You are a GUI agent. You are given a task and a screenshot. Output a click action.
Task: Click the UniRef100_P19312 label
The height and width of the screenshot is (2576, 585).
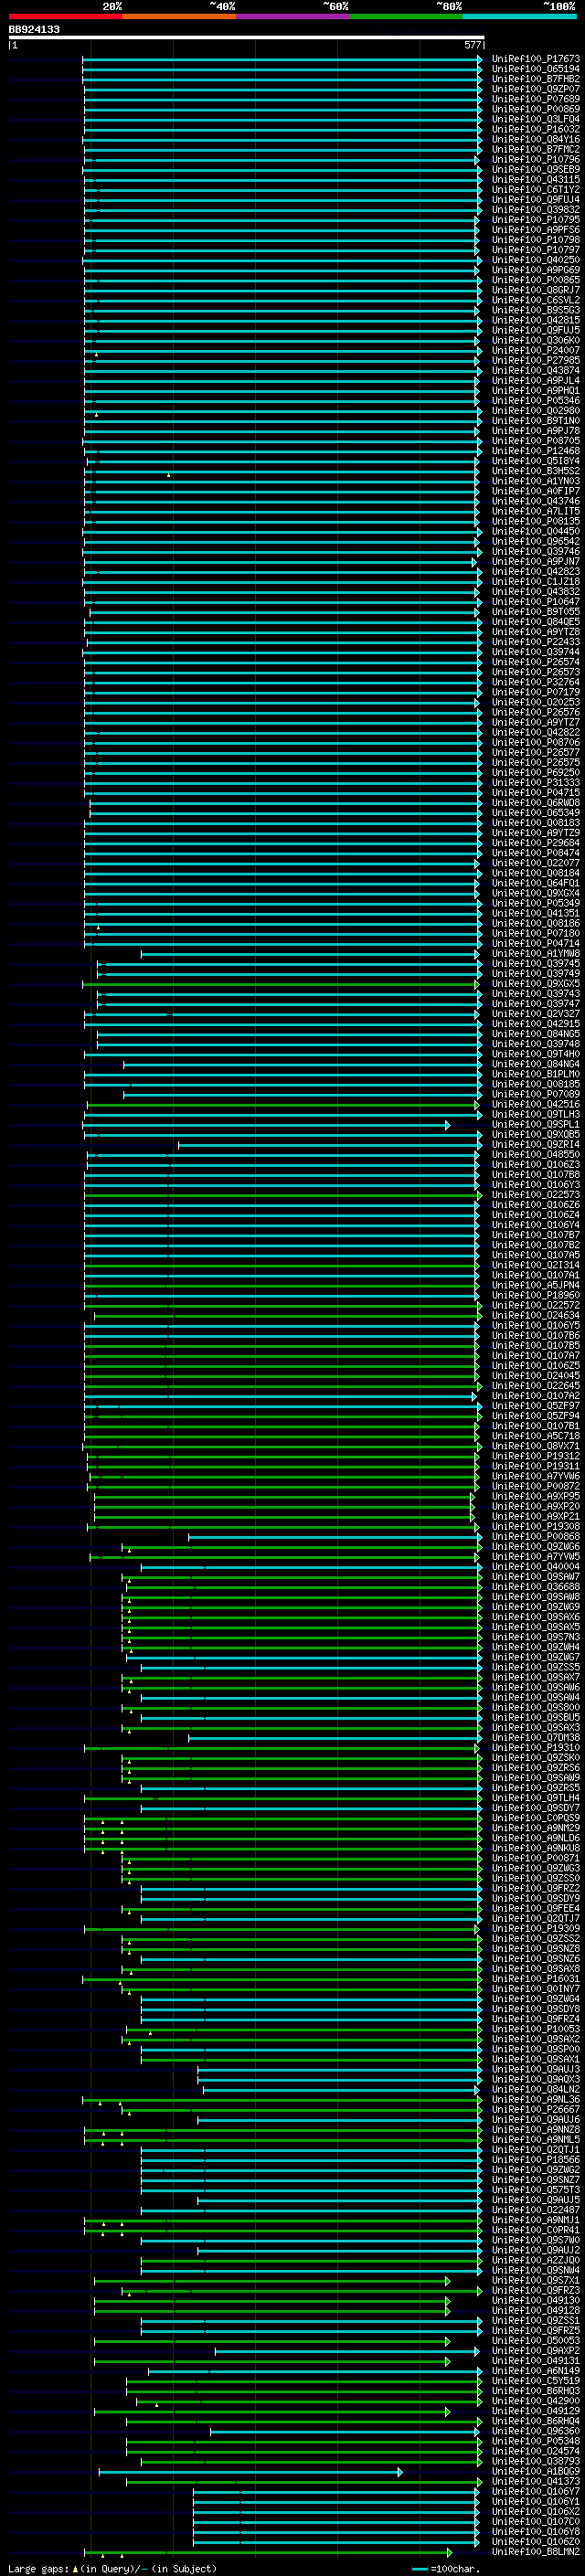[x=536, y=1456]
